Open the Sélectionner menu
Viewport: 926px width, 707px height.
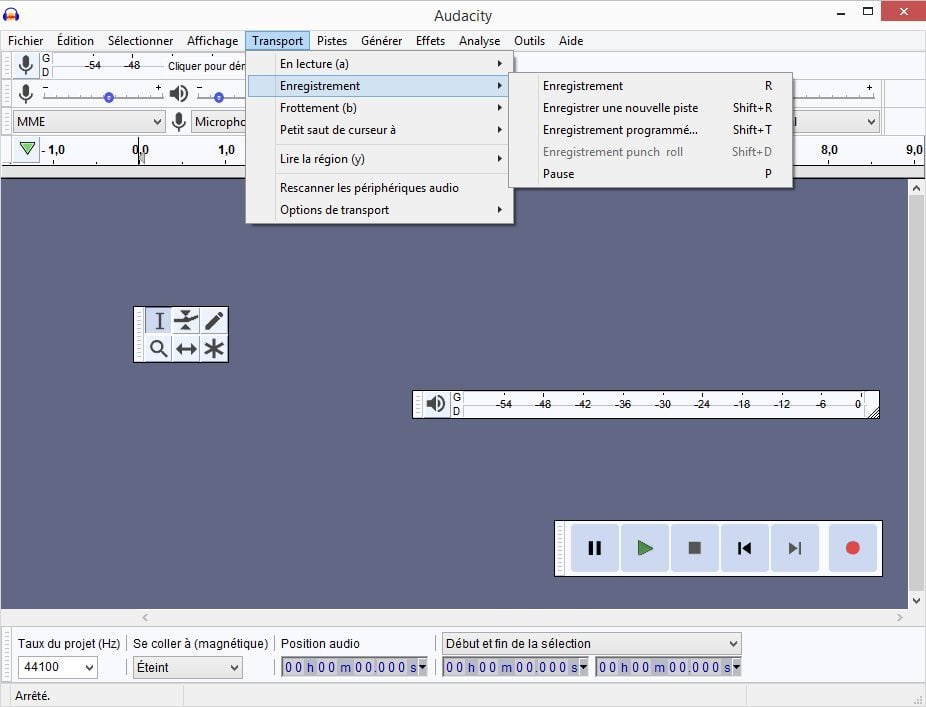coord(141,41)
